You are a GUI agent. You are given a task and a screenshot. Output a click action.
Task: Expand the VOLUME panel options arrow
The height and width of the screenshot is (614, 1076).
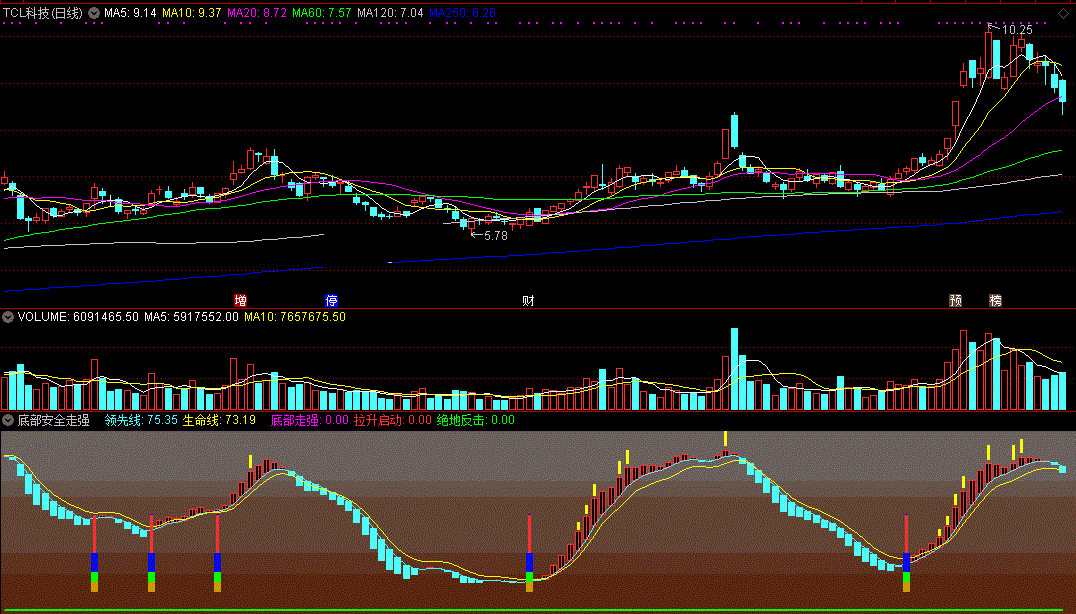[8, 317]
